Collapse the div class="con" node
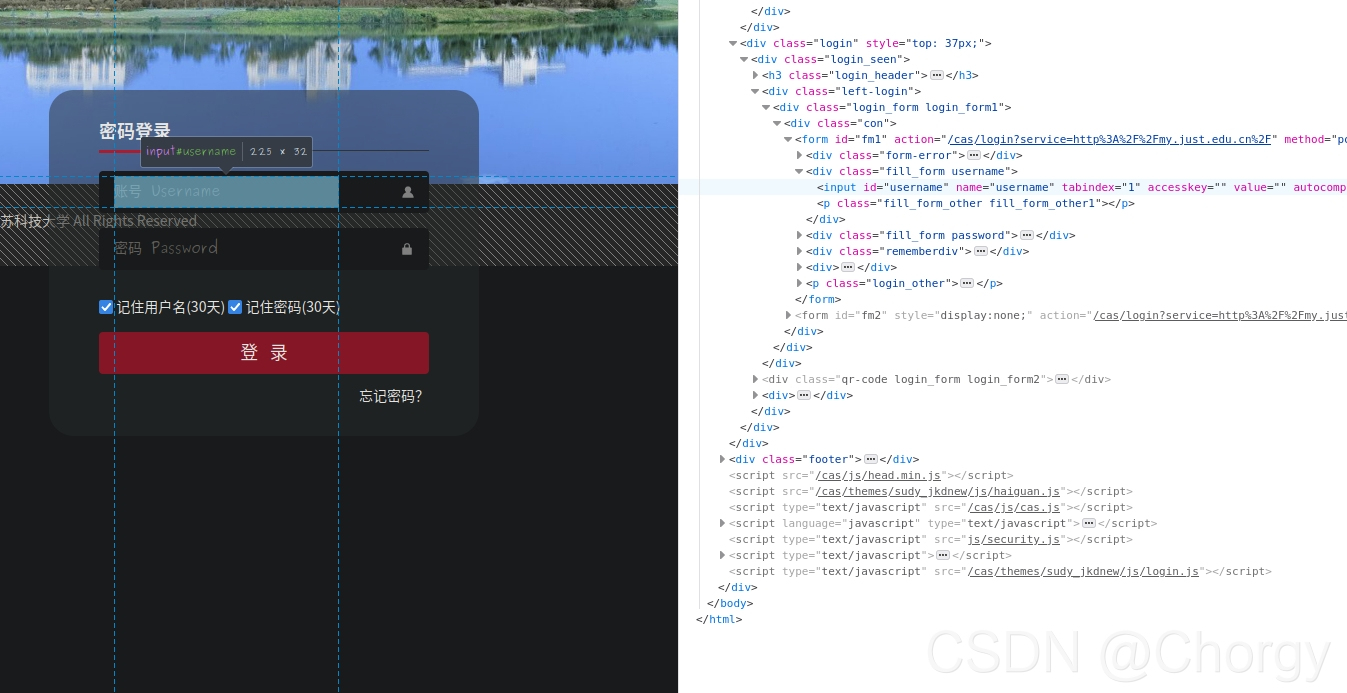This screenshot has width=1347, height=693. tap(777, 123)
